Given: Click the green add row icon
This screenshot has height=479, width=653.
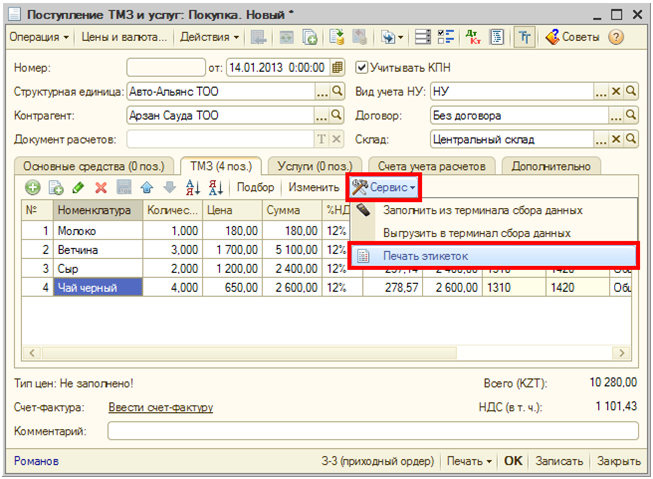Looking at the screenshot, I should click(x=33, y=187).
